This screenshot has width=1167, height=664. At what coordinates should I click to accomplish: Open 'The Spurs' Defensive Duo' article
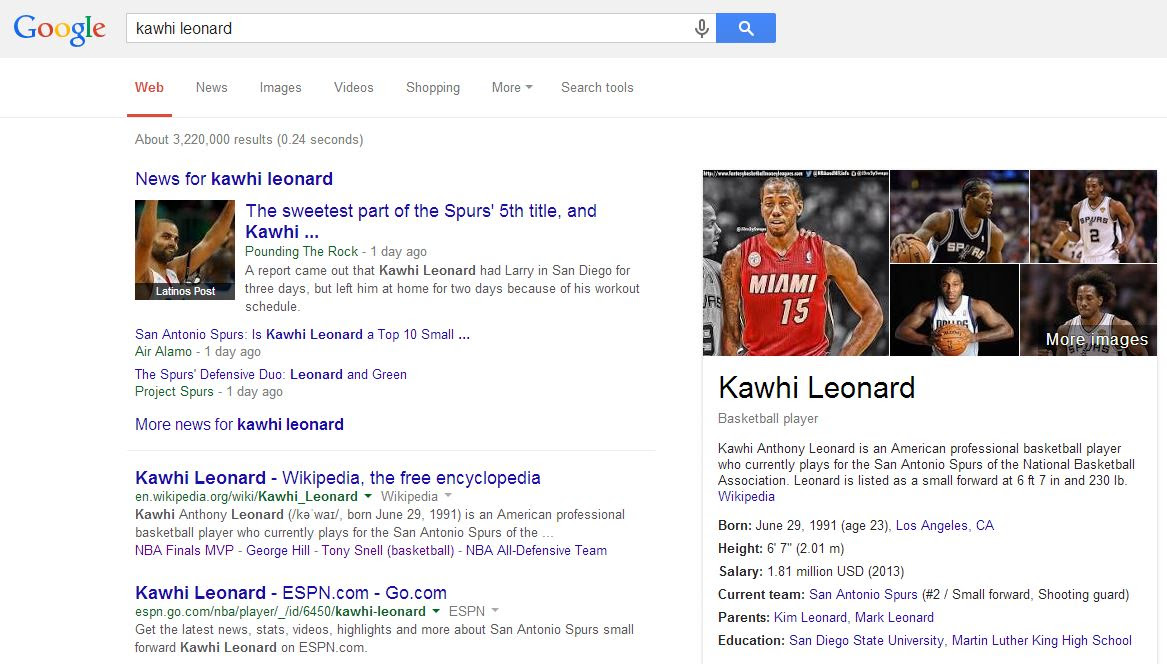pyautogui.click(x=271, y=374)
